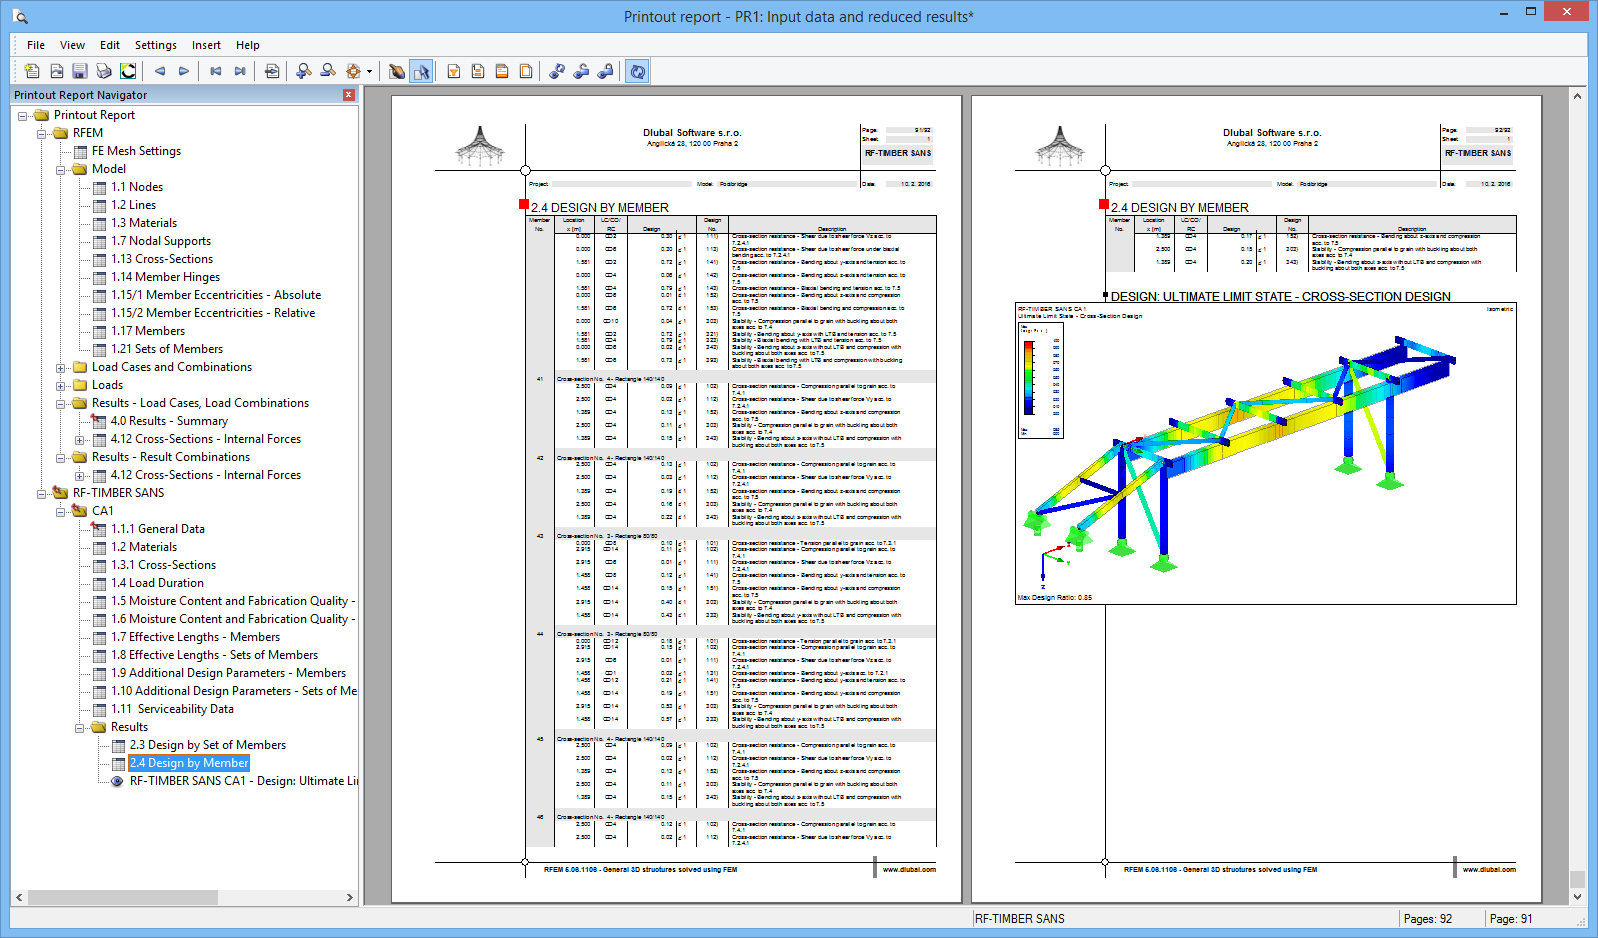Open the zoom options dropdown arrow
Screen dimensions: 1598x938
[x=369, y=71]
